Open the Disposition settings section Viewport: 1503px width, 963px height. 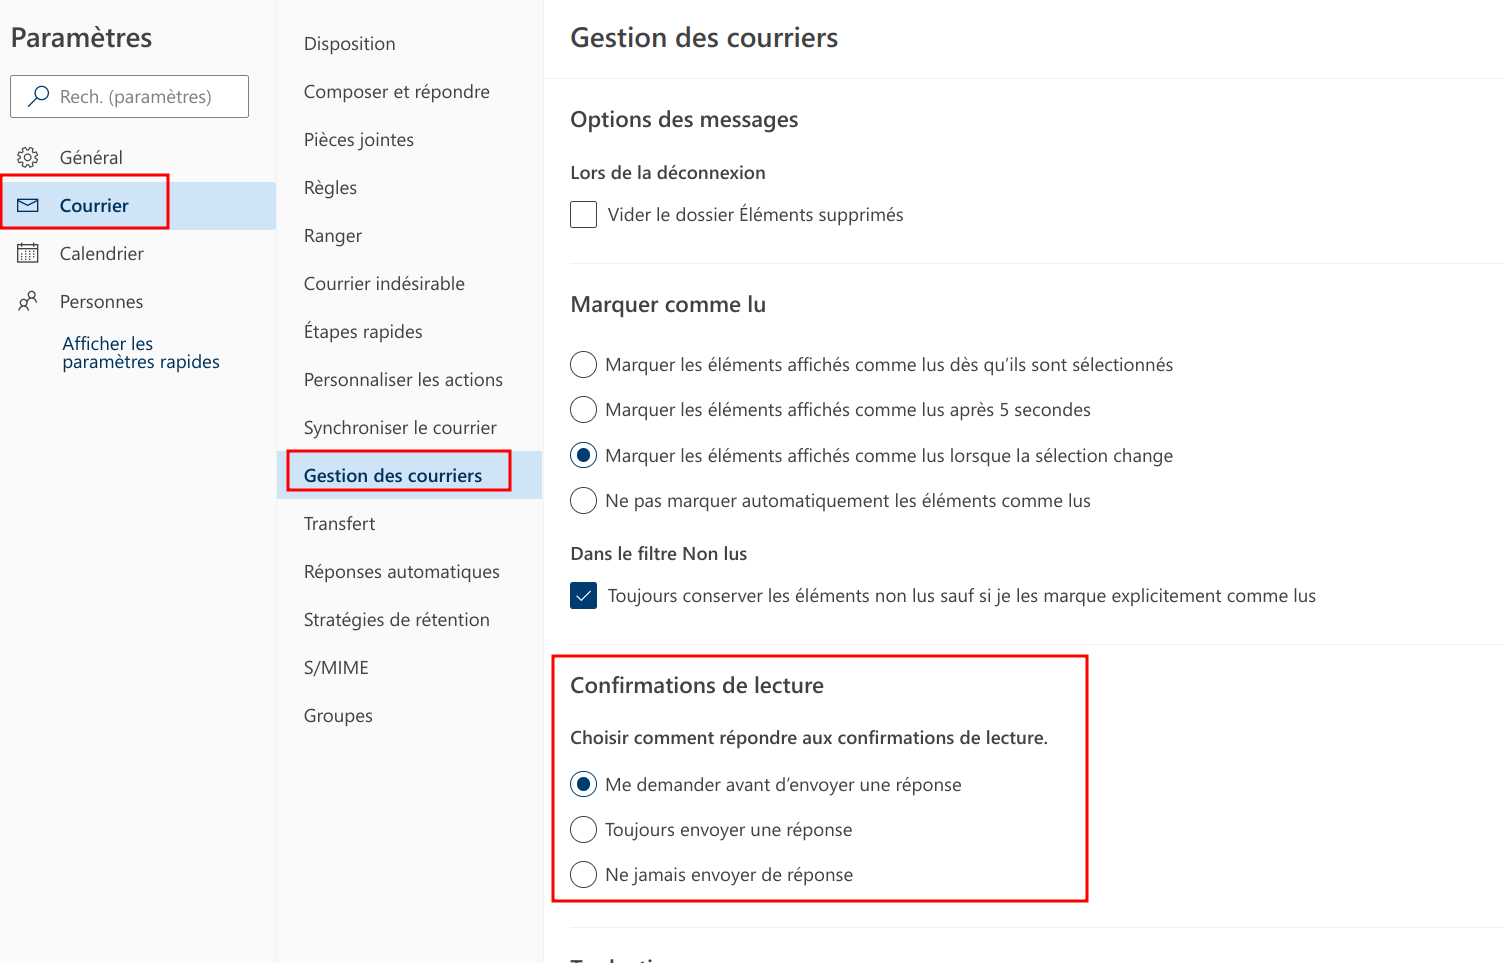[350, 44]
